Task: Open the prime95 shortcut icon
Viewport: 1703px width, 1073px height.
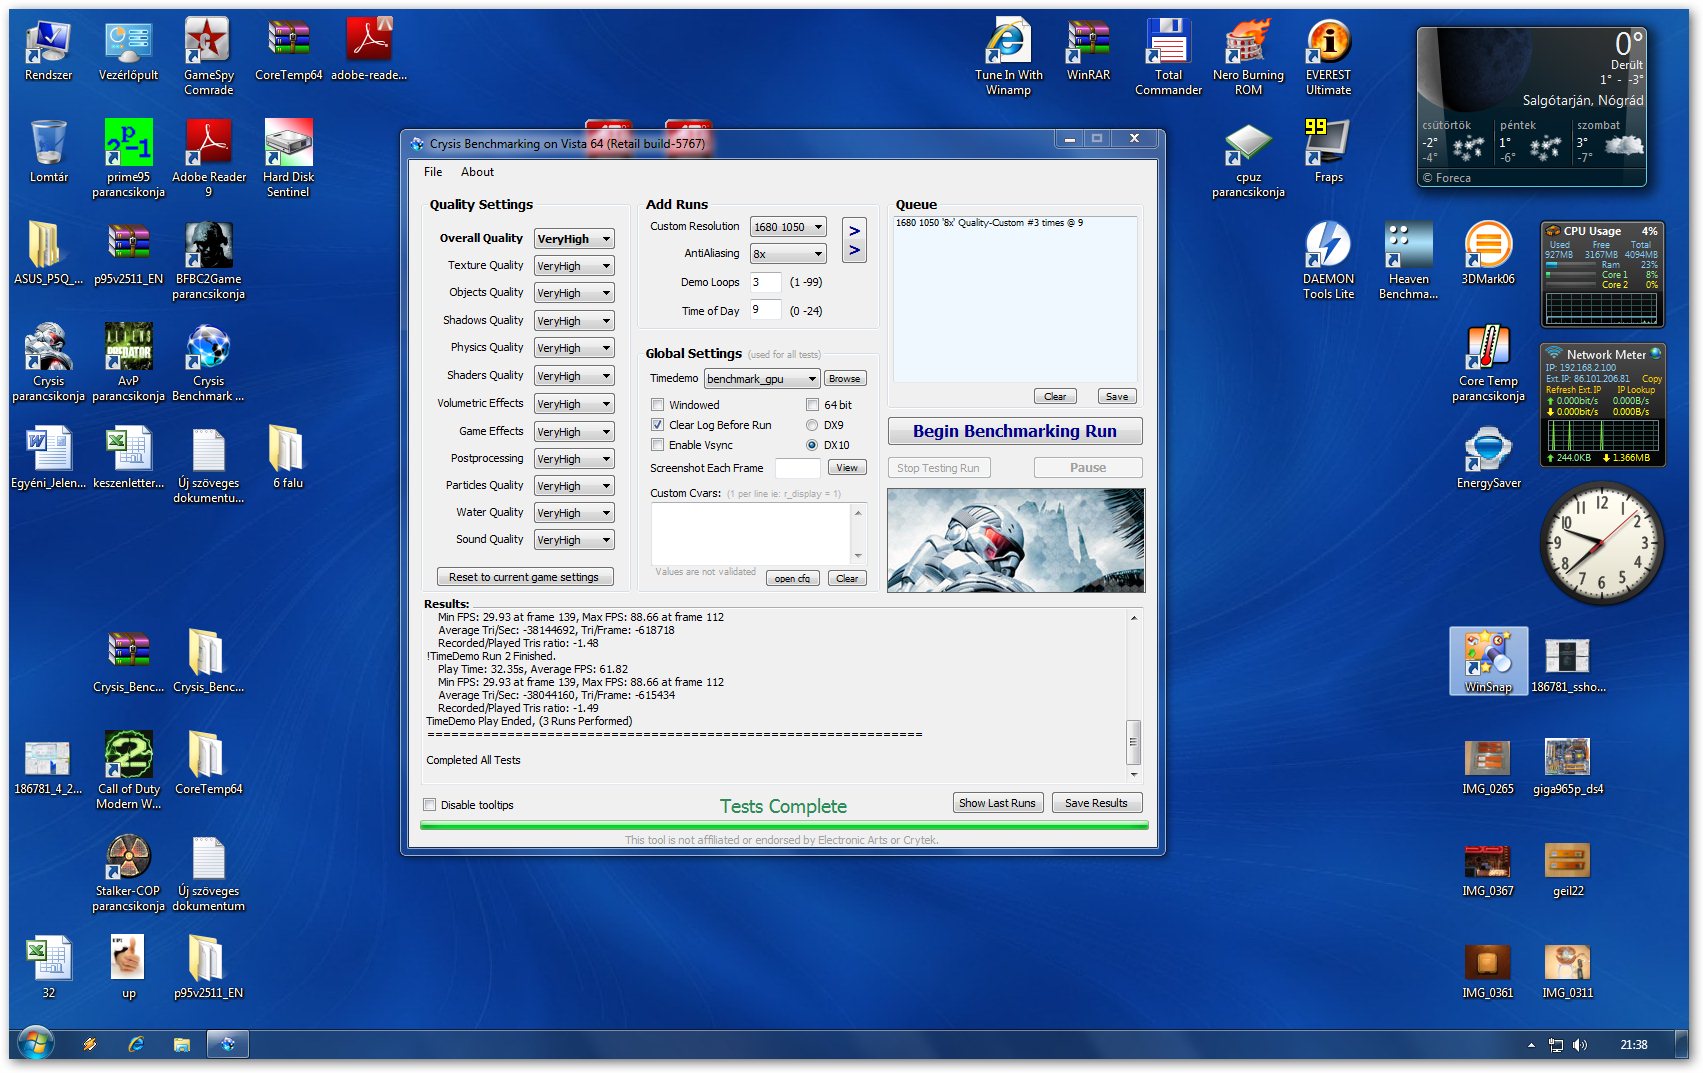Action: click(128, 158)
